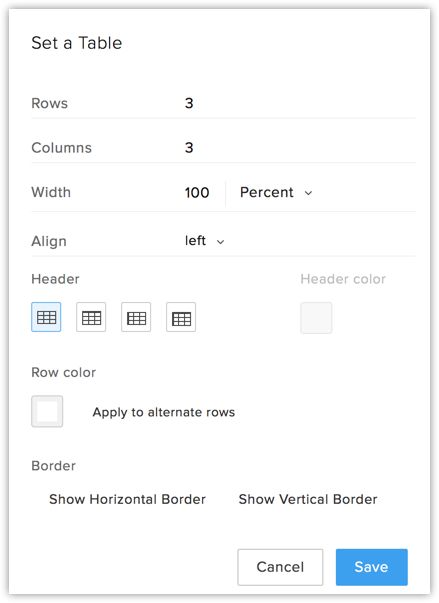Open the Header color swatch
439x603 pixels.
316,318
